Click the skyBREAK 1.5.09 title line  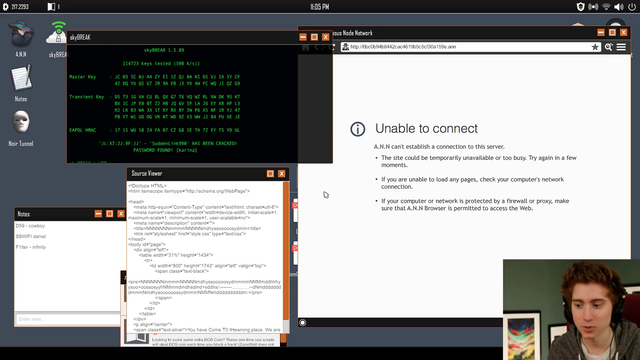pyautogui.click(x=164, y=50)
